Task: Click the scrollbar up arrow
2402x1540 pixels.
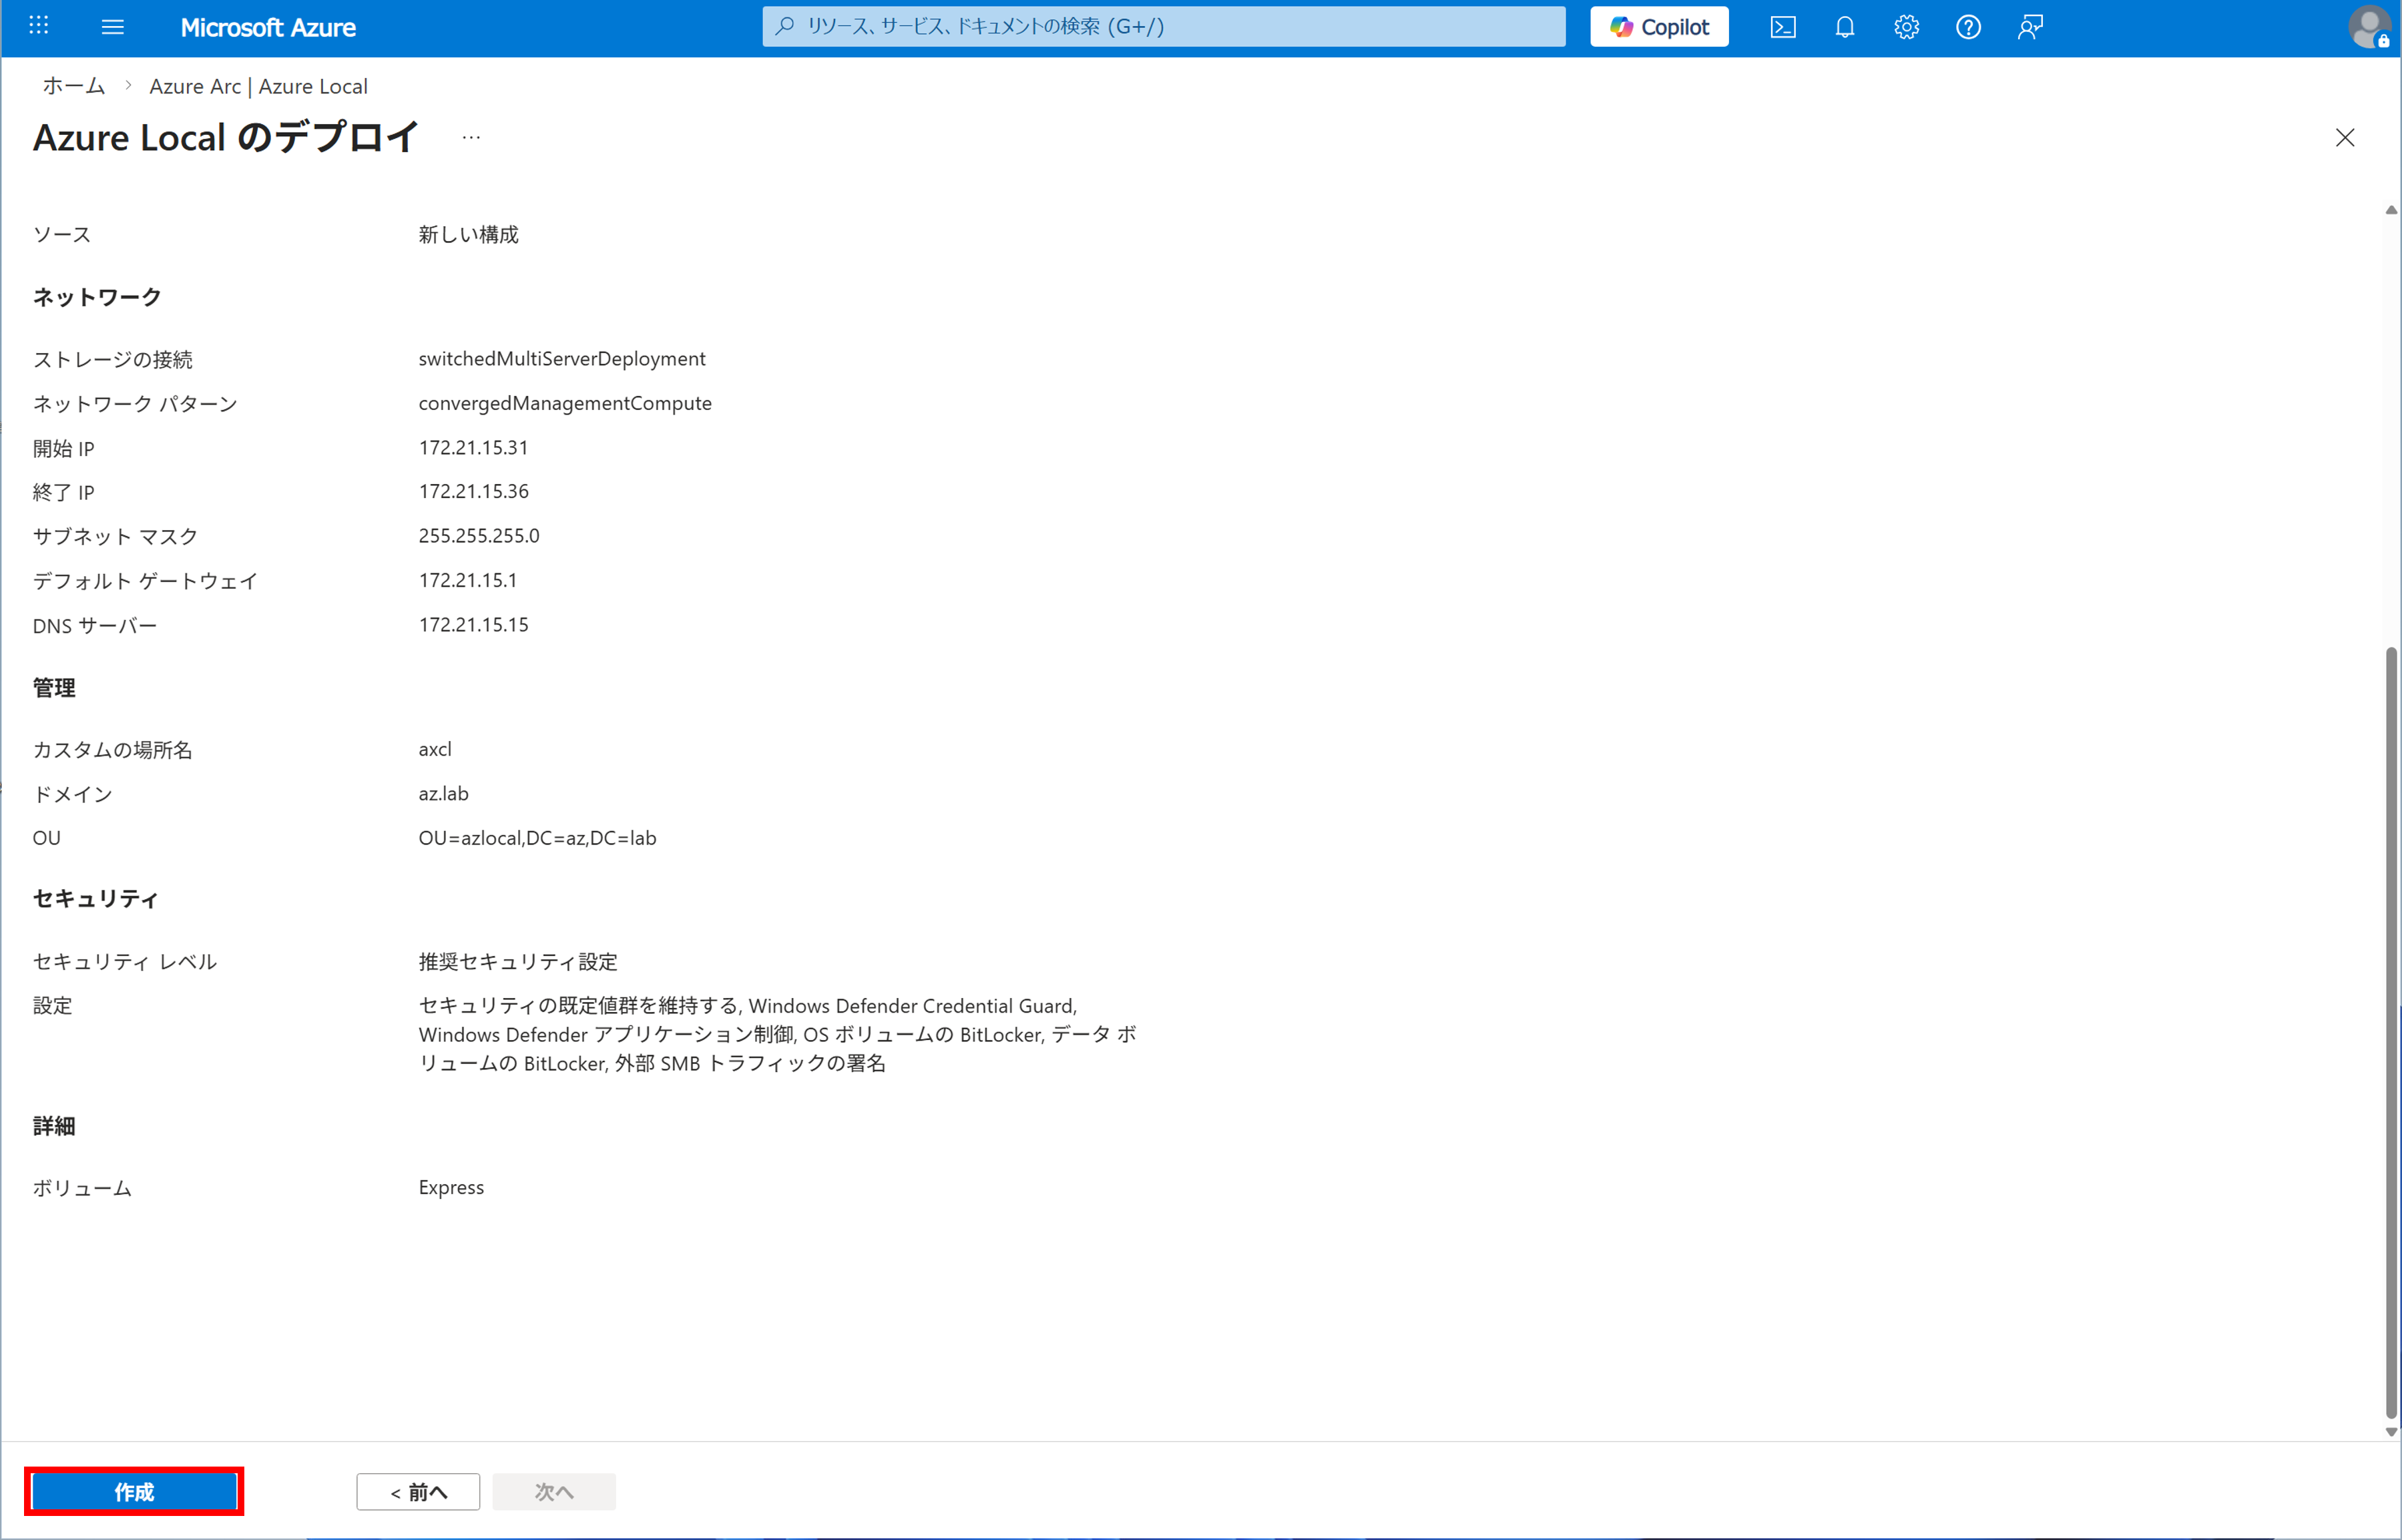Action: pyautogui.click(x=2390, y=210)
